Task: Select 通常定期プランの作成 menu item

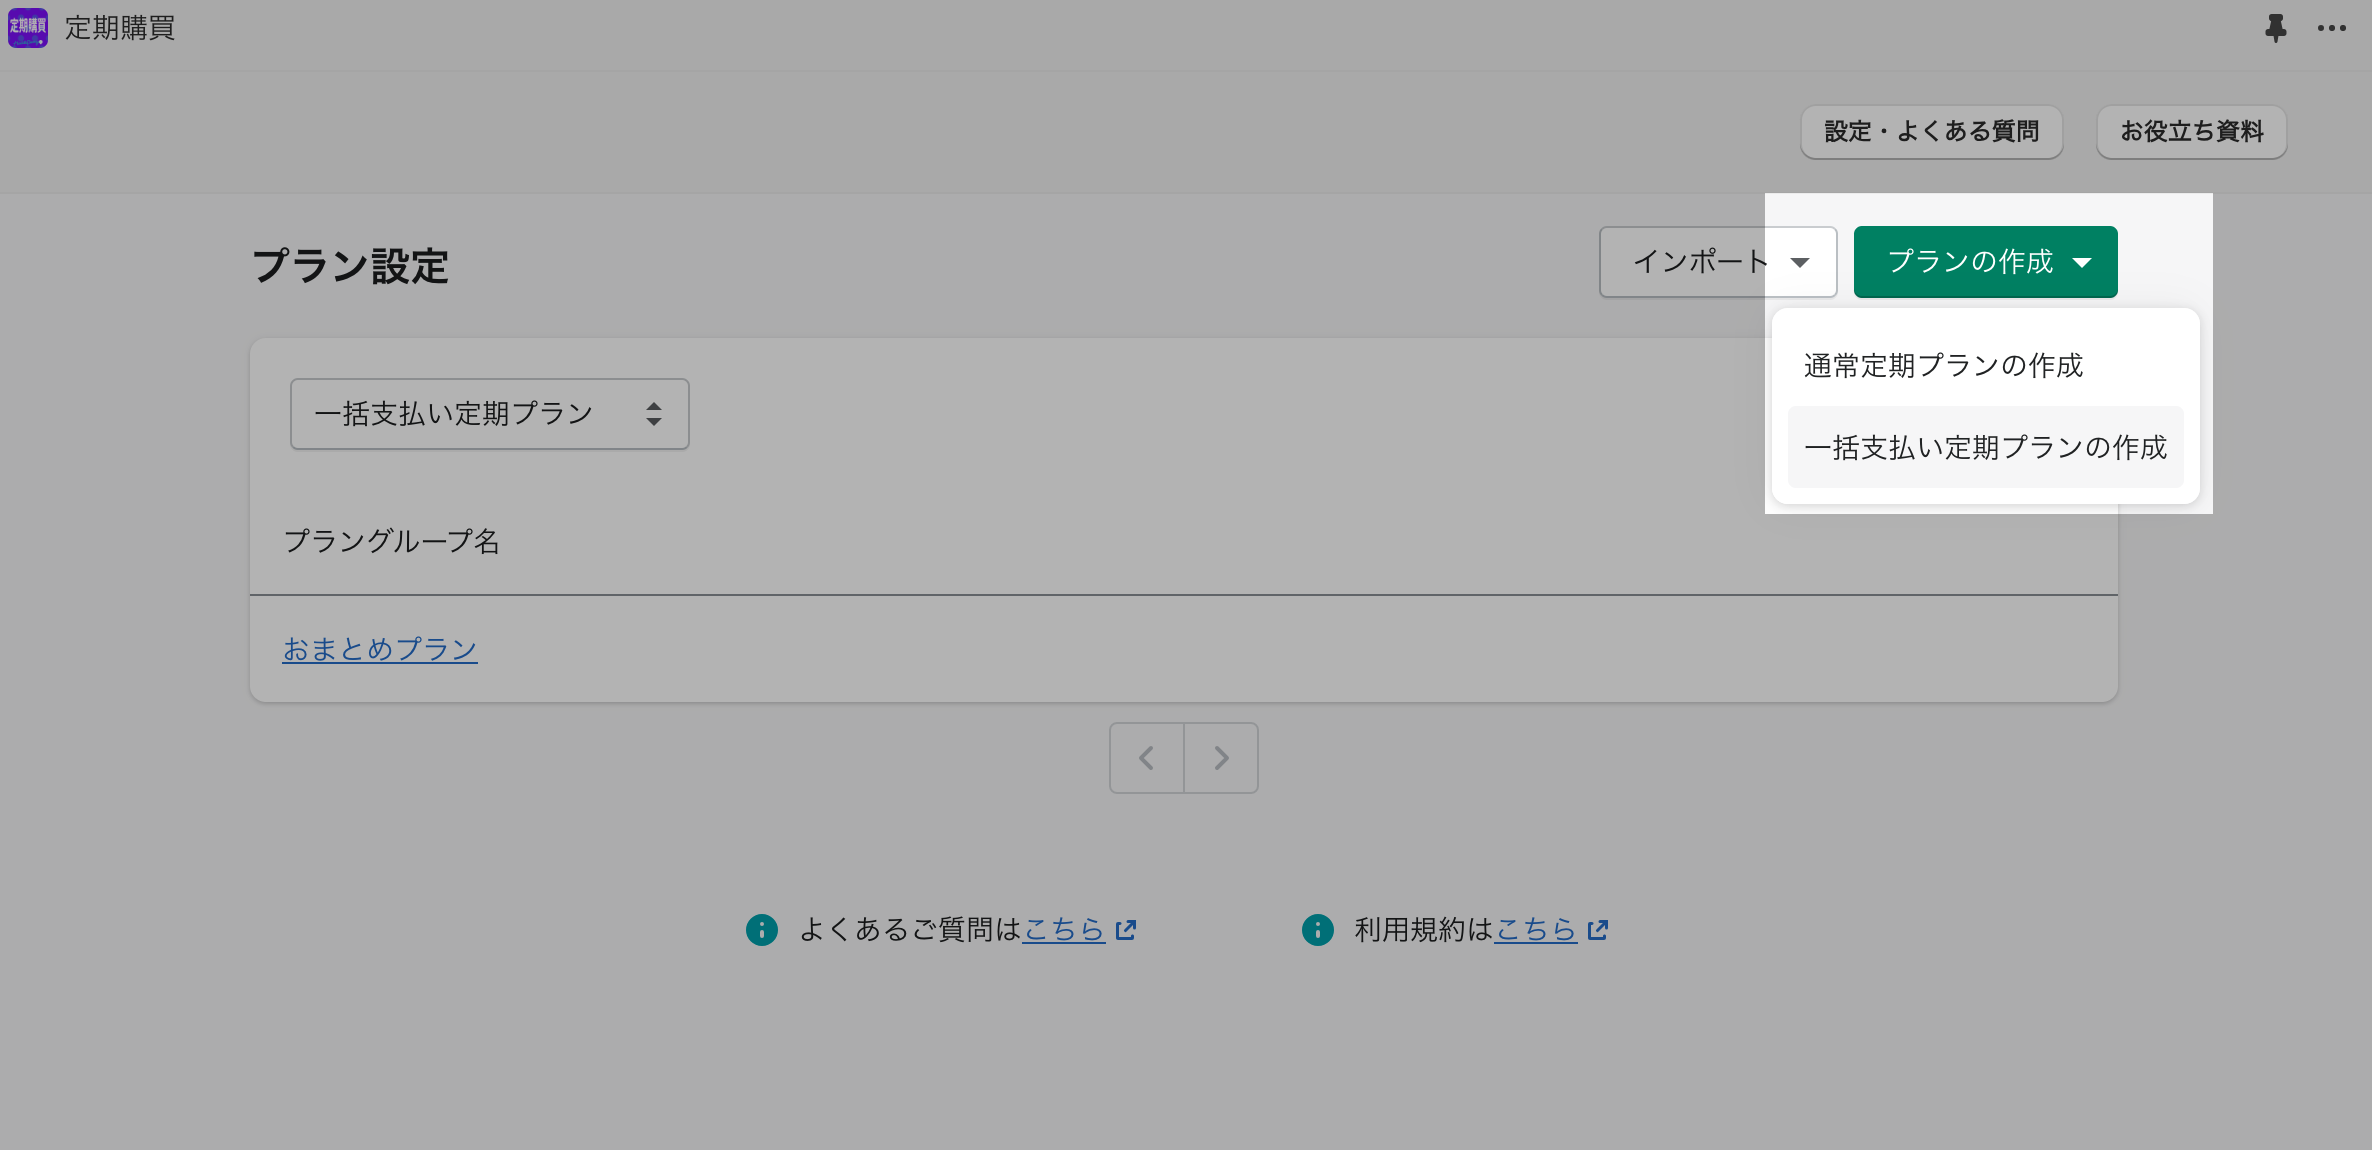Action: (1943, 366)
